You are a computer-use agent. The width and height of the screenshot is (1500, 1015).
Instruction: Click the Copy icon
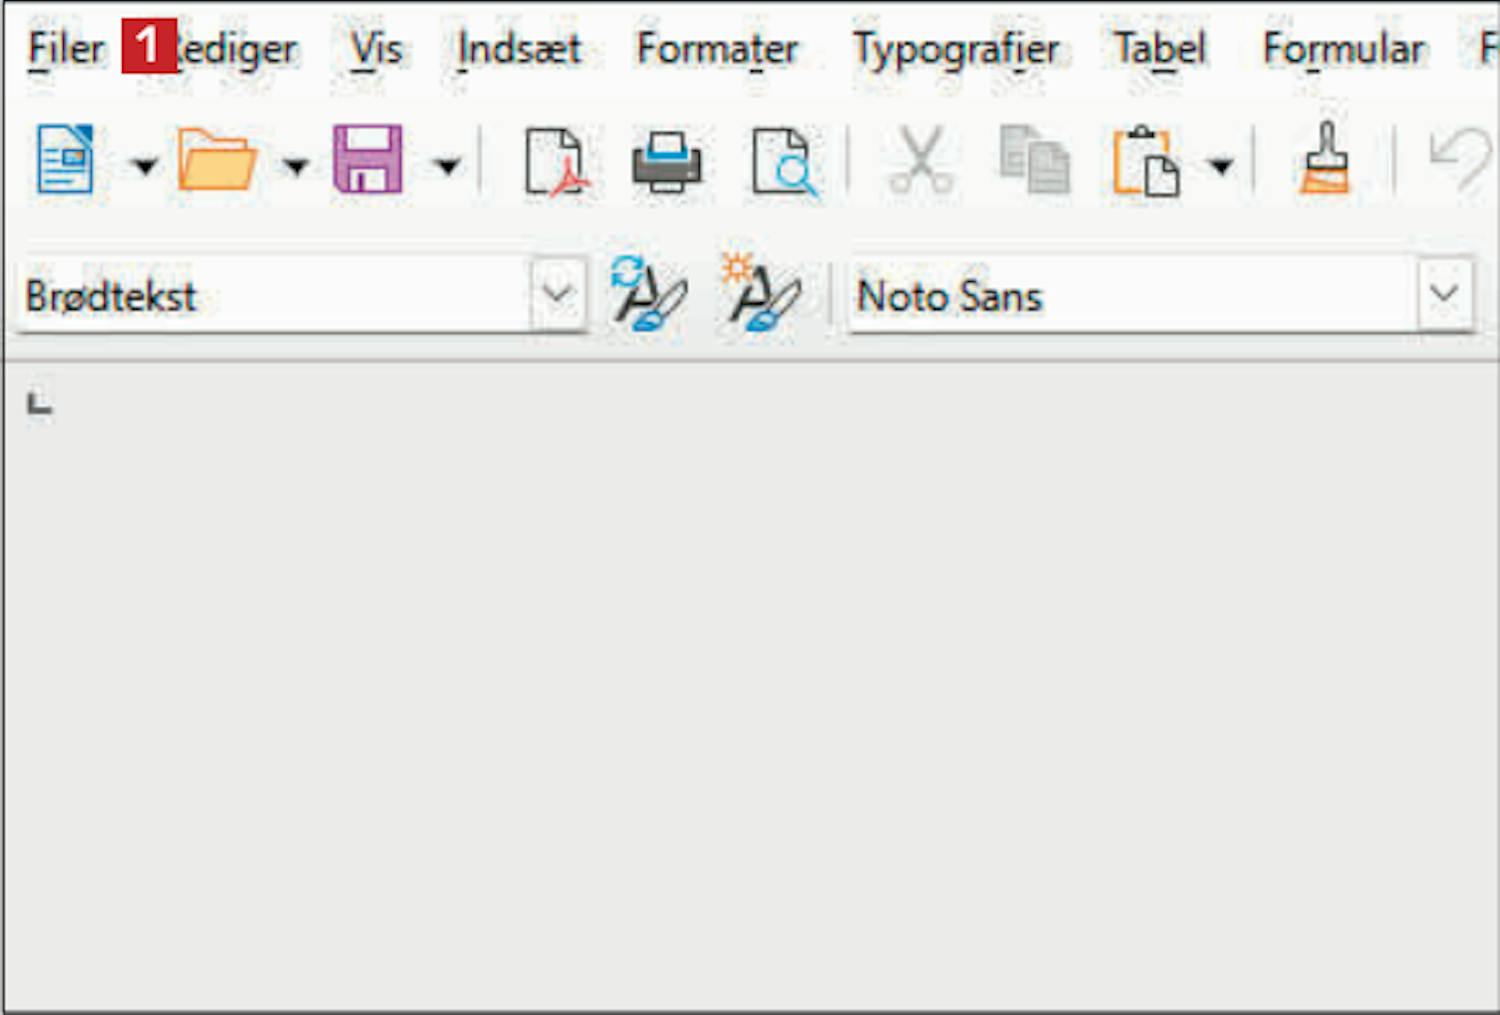(x=1035, y=160)
